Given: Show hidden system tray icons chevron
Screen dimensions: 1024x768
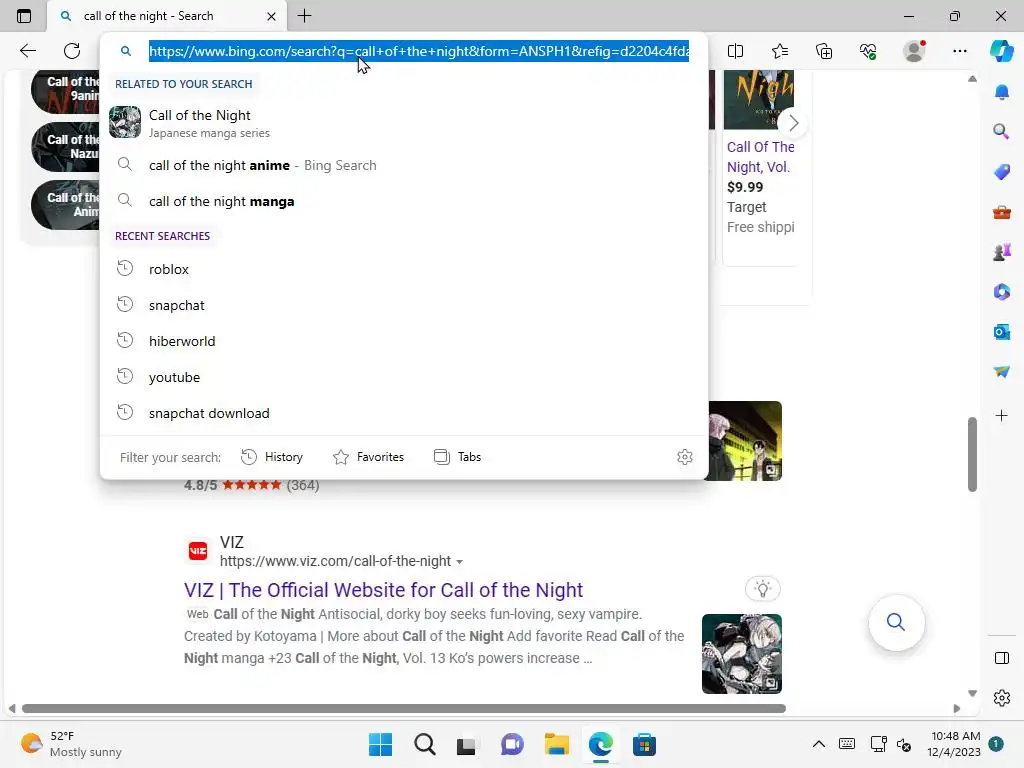Looking at the screenshot, I should 818,744.
